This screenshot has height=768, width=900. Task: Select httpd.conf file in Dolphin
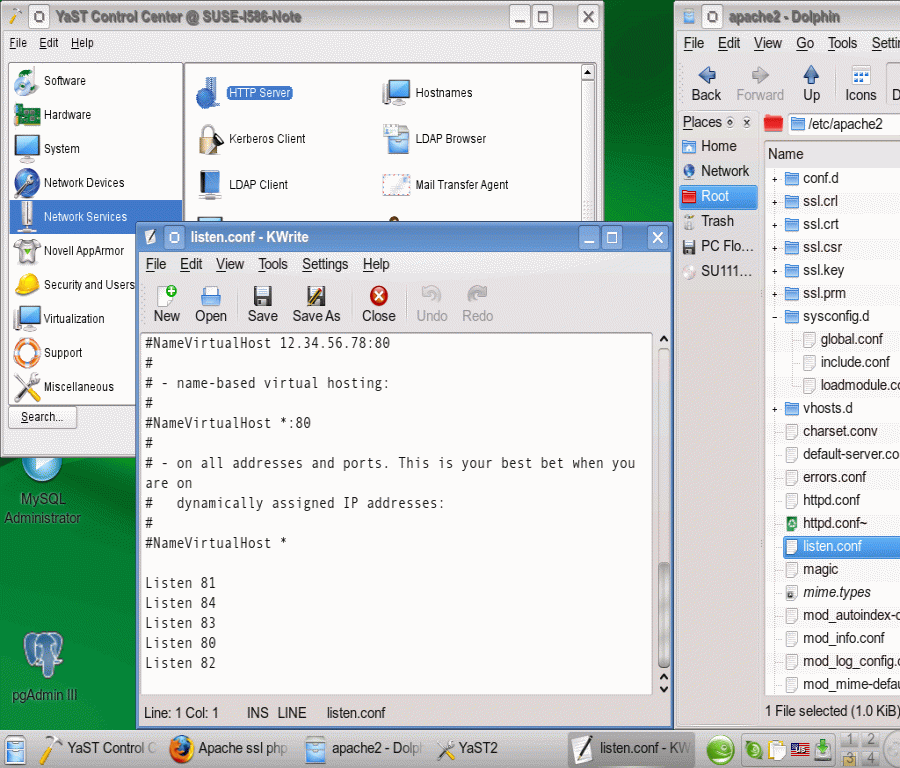[822, 501]
